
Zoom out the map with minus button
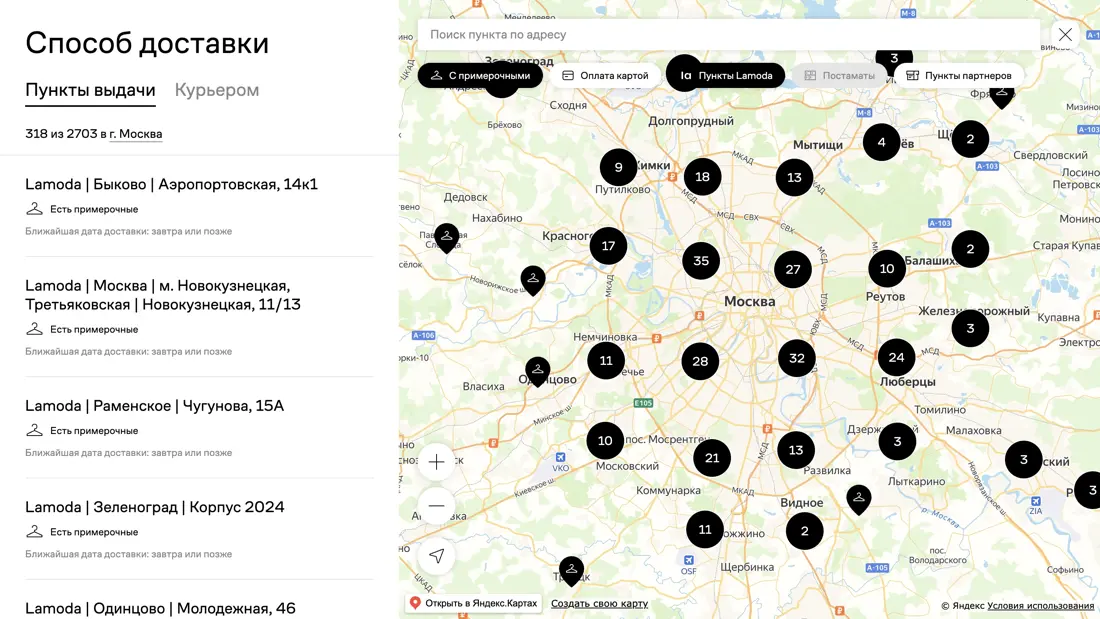click(x=437, y=506)
